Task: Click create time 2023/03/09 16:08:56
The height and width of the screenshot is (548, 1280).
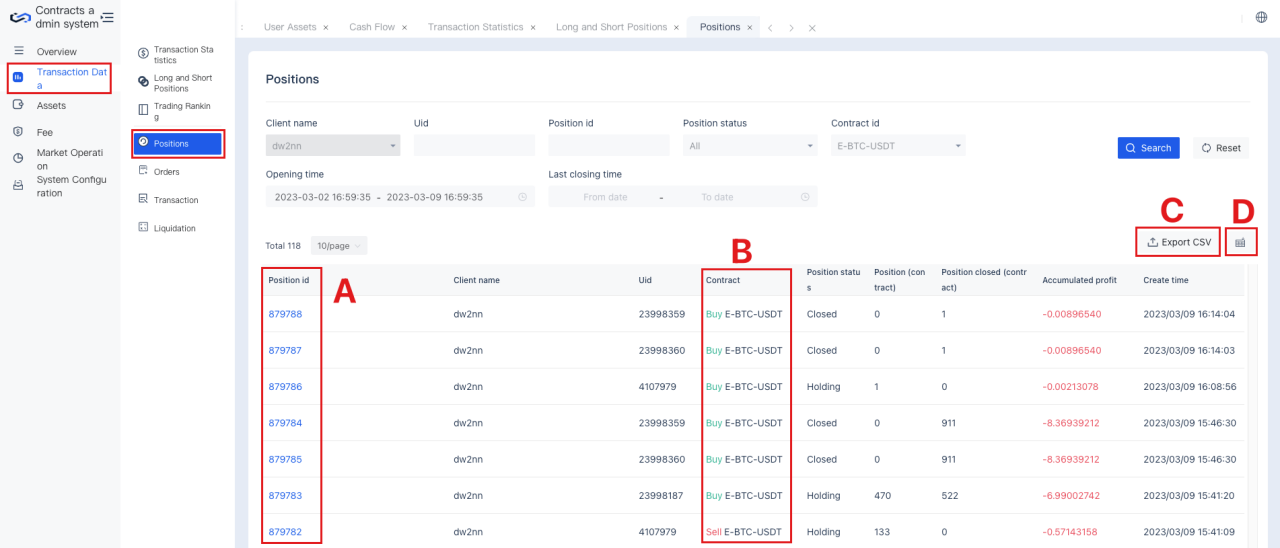Action: [1189, 386]
